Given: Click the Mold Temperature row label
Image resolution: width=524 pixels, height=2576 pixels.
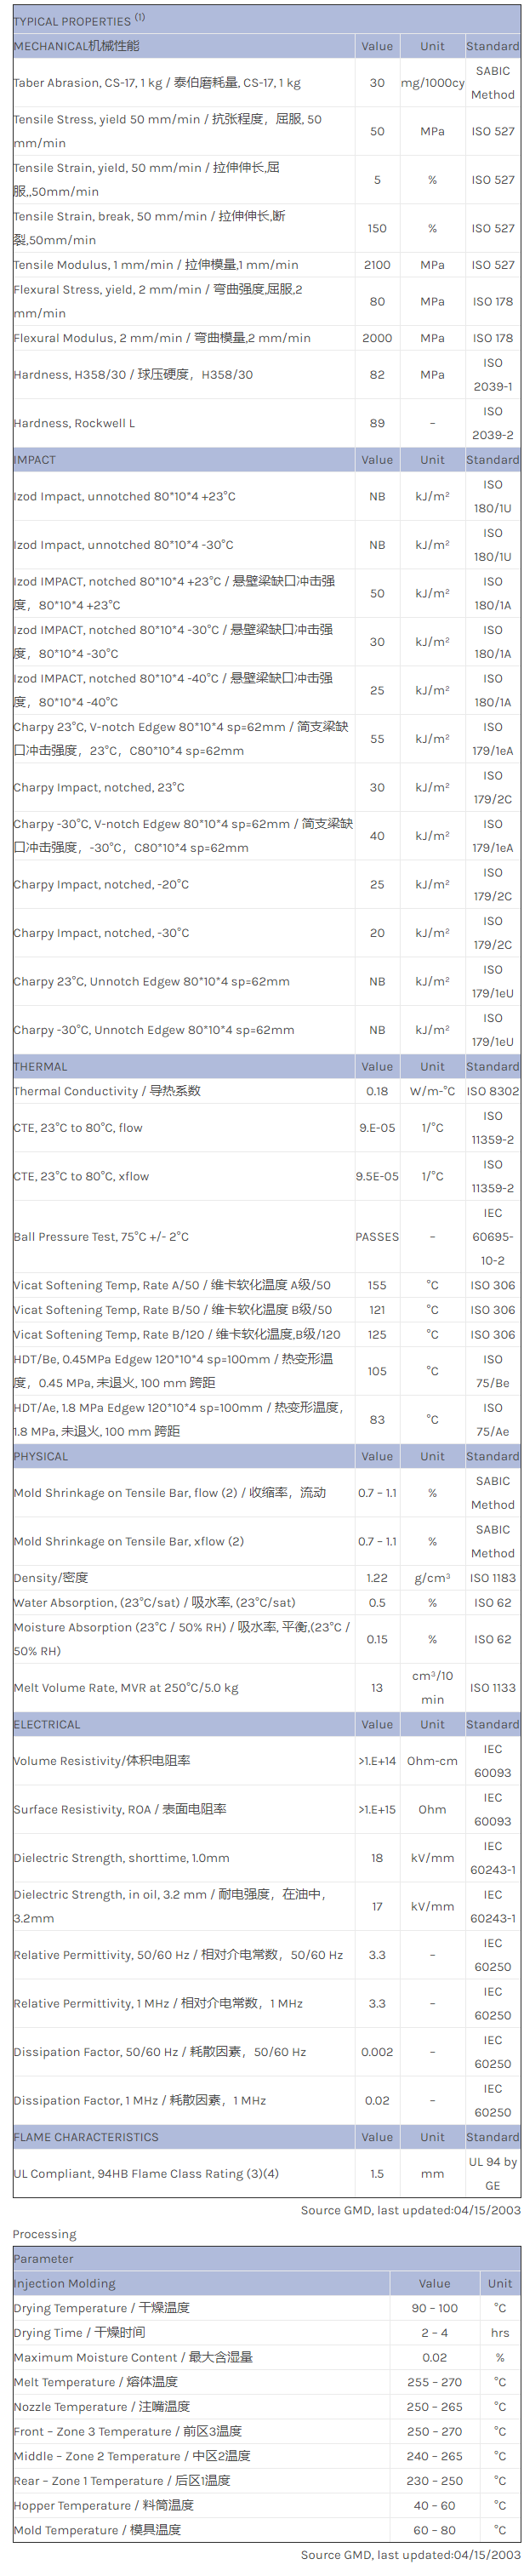Looking at the screenshot, I should click(x=97, y=2529).
